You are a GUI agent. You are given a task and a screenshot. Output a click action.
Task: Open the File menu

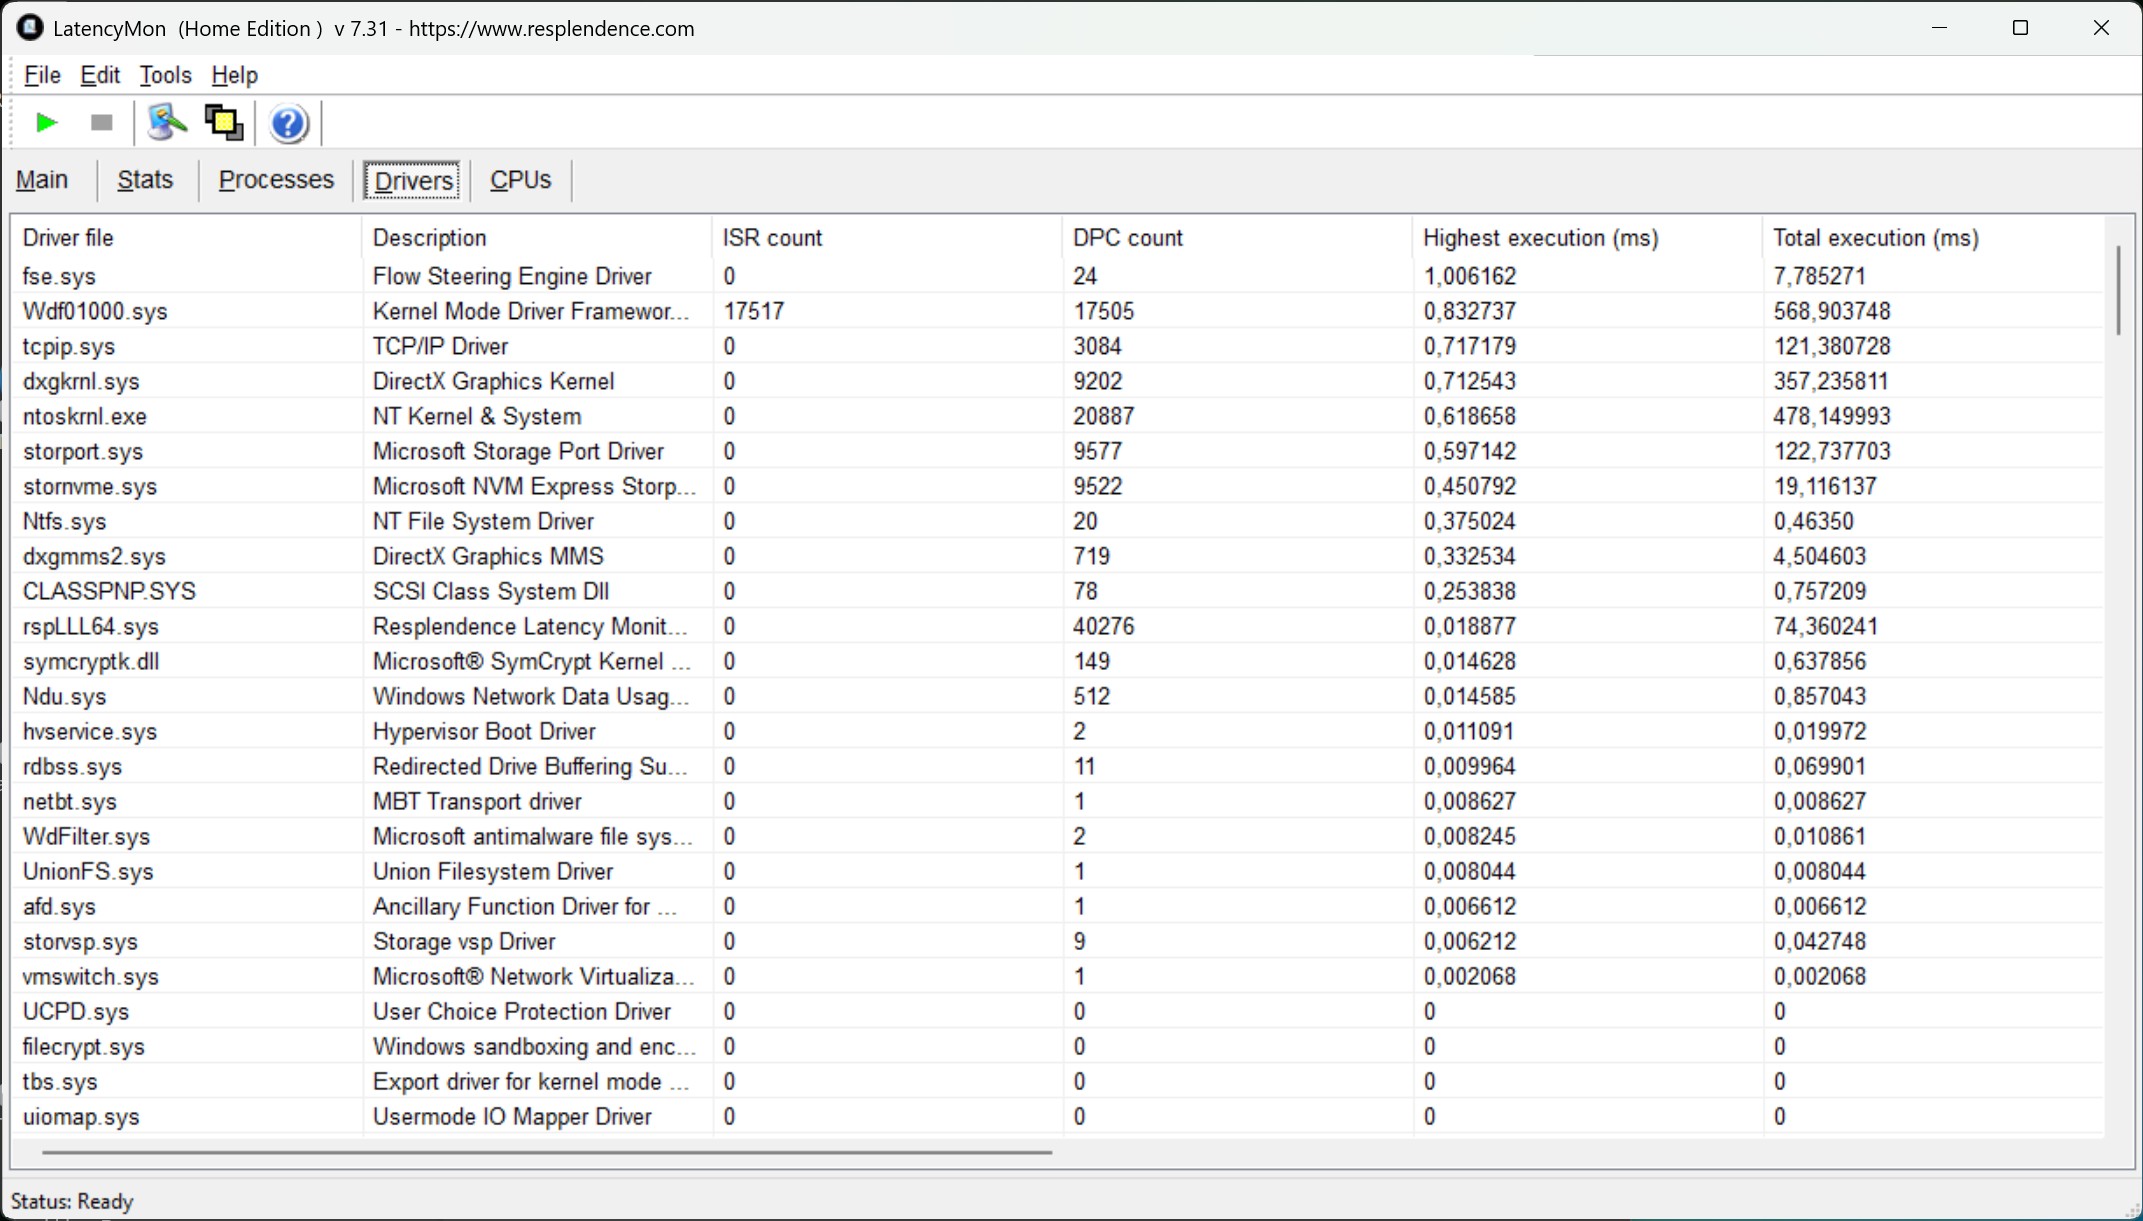(x=42, y=75)
